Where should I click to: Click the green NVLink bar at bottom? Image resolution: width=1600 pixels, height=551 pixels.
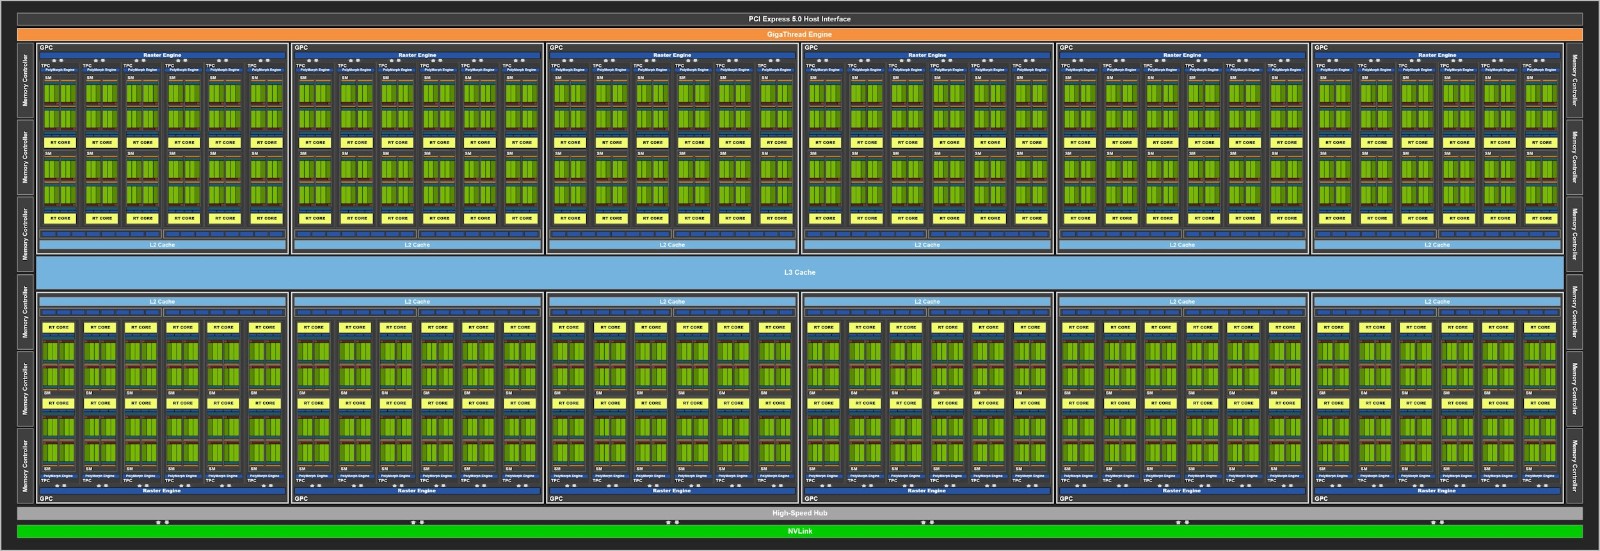pyautogui.click(x=799, y=531)
